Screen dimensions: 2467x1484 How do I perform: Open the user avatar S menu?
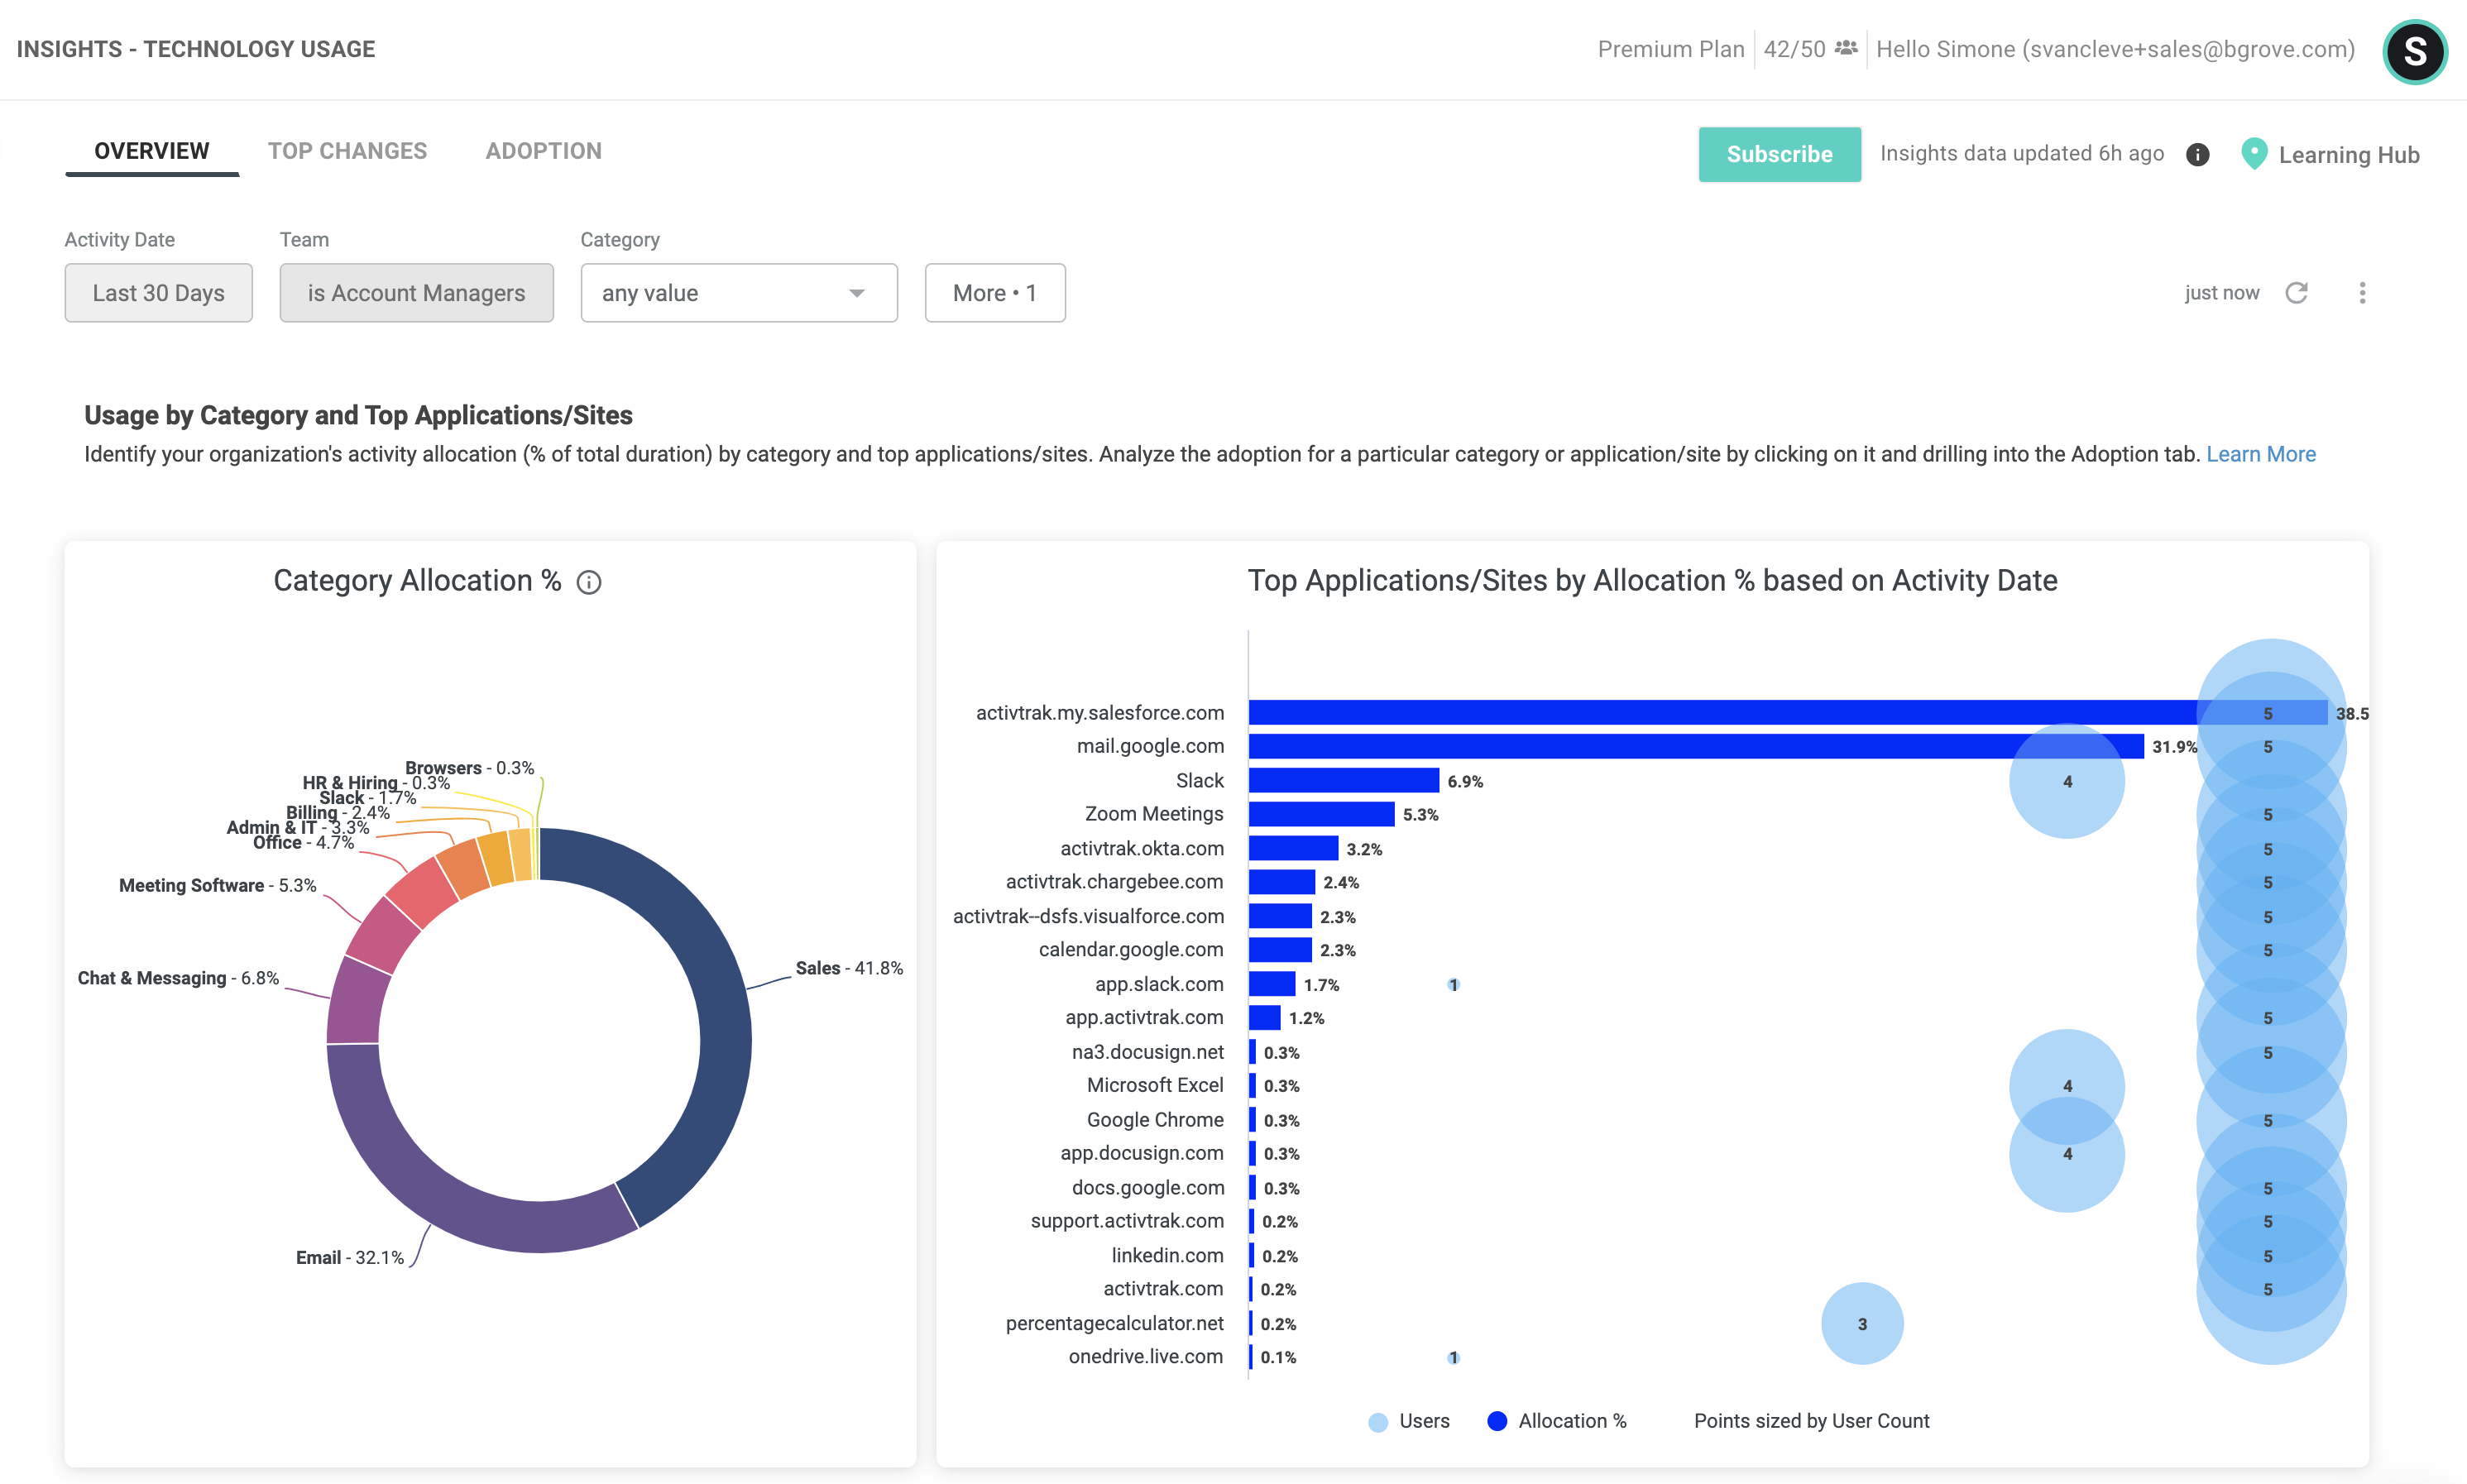2415,51
